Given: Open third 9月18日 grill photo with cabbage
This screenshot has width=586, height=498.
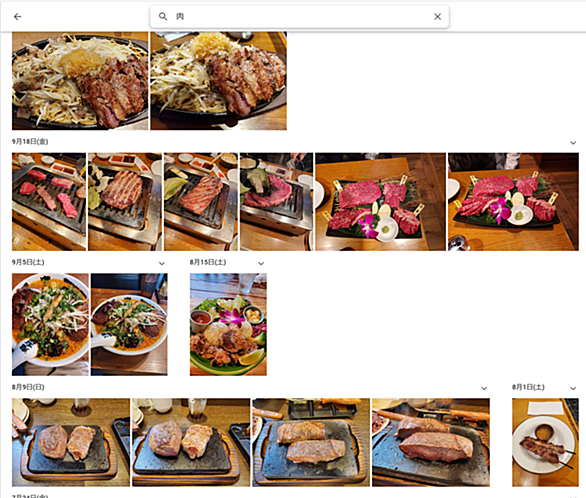Looking at the screenshot, I should (x=201, y=201).
